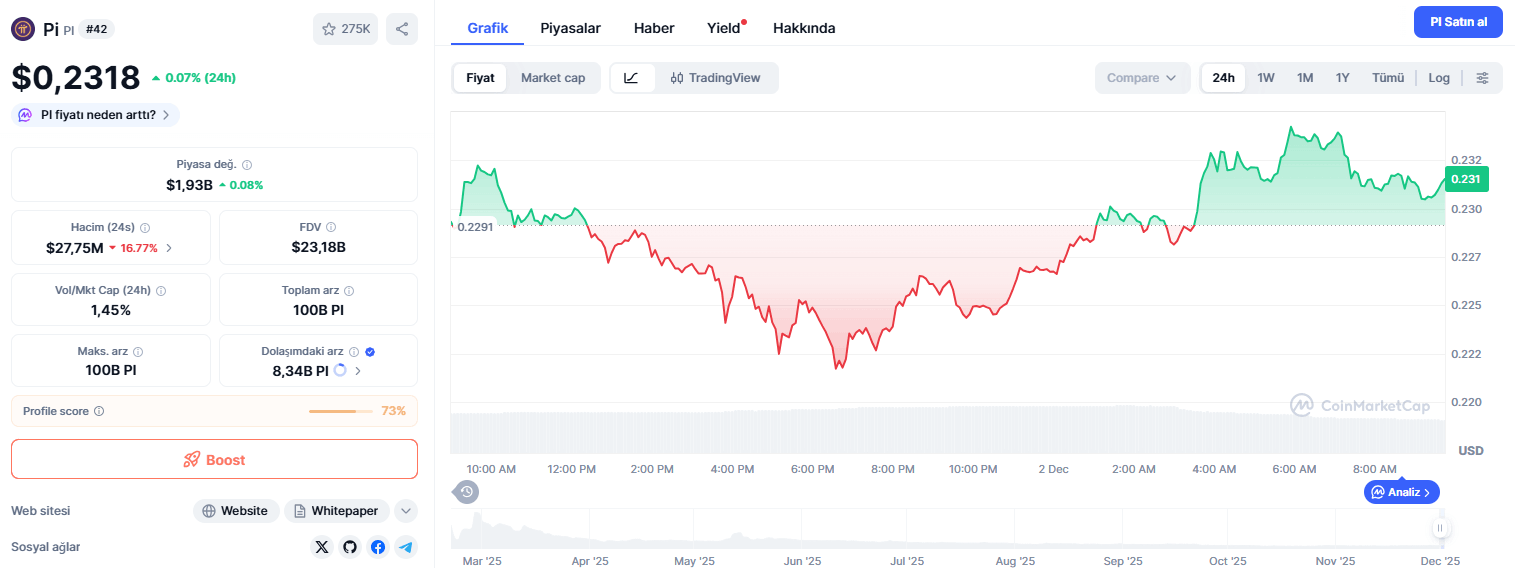Set chart range to 24h
The image size is (1515, 568).
[1223, 78]
